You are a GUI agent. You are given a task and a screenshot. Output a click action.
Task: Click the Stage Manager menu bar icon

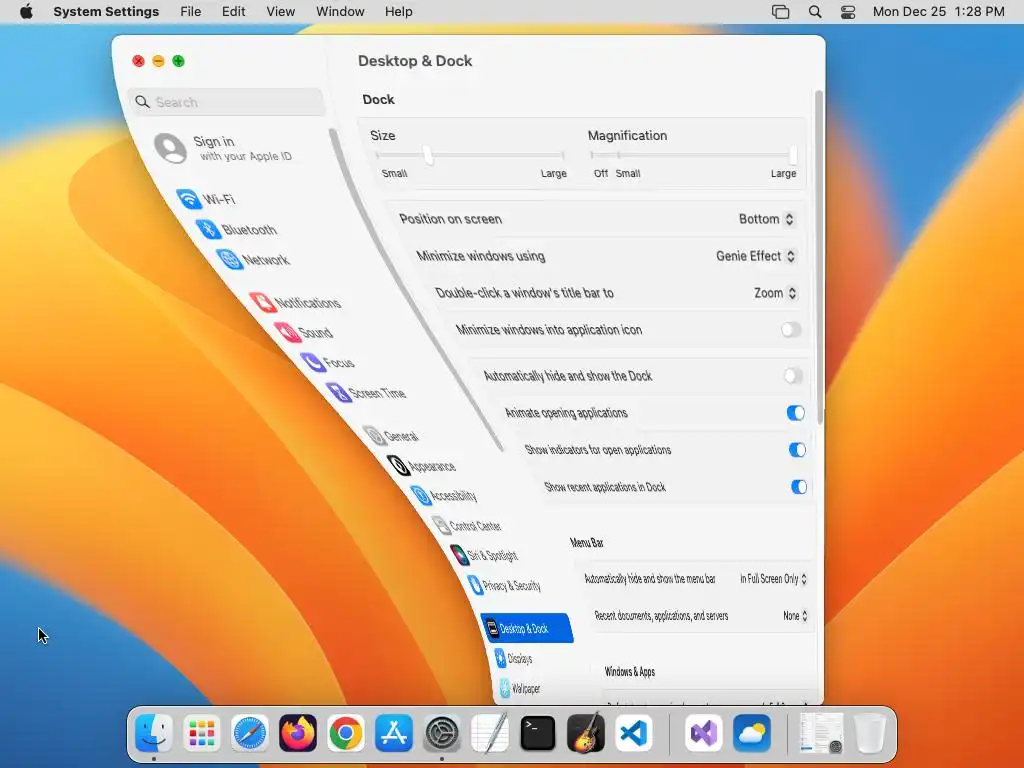780,12
